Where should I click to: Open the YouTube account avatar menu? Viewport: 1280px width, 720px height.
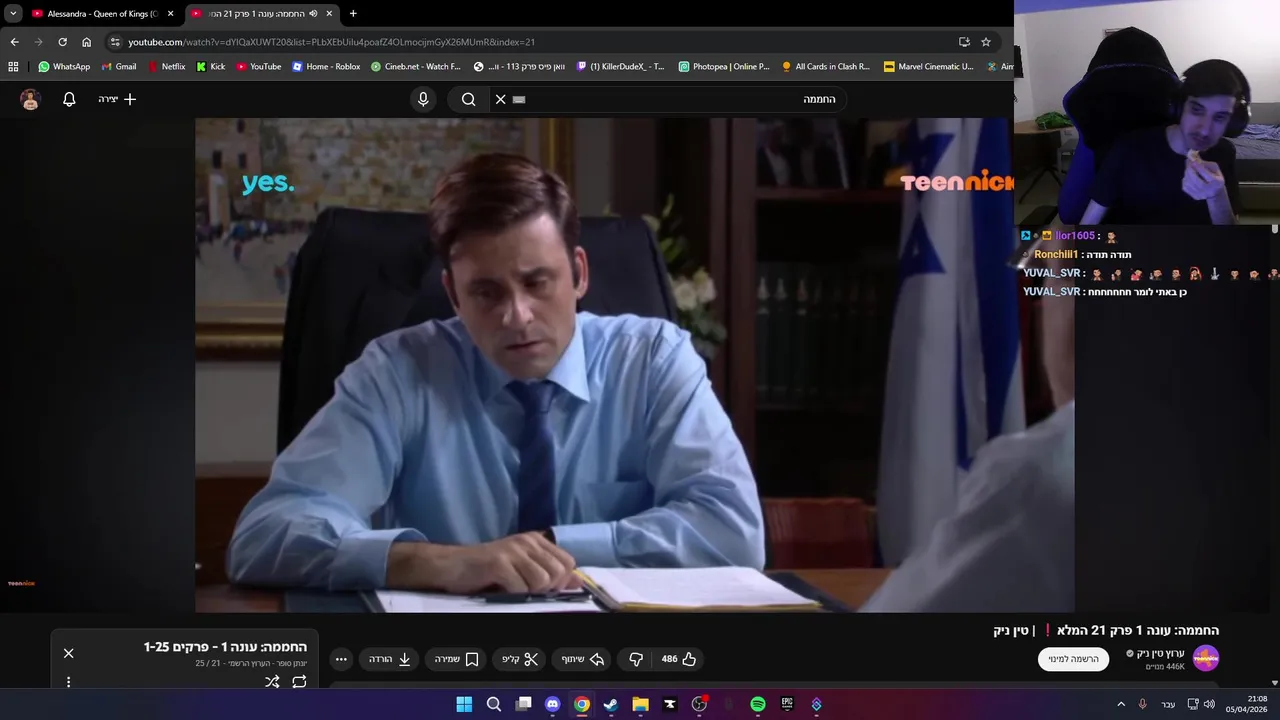pyautogui.click(x=30, y=99)
